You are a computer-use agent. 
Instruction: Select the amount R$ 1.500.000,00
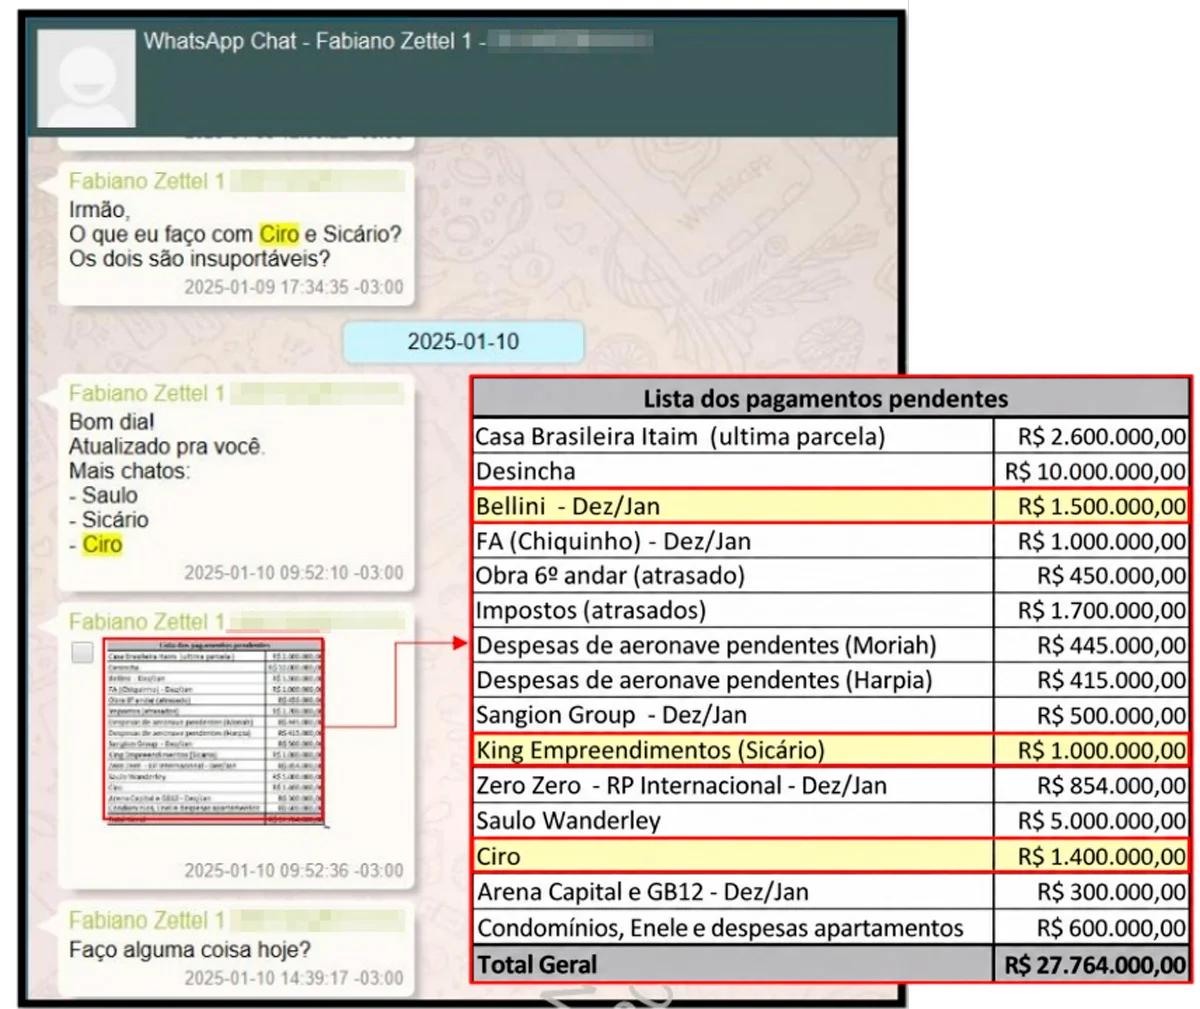[1092, 506]
